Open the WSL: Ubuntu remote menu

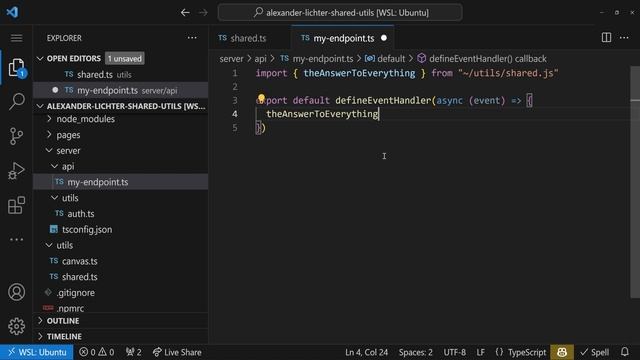point(37,352)
